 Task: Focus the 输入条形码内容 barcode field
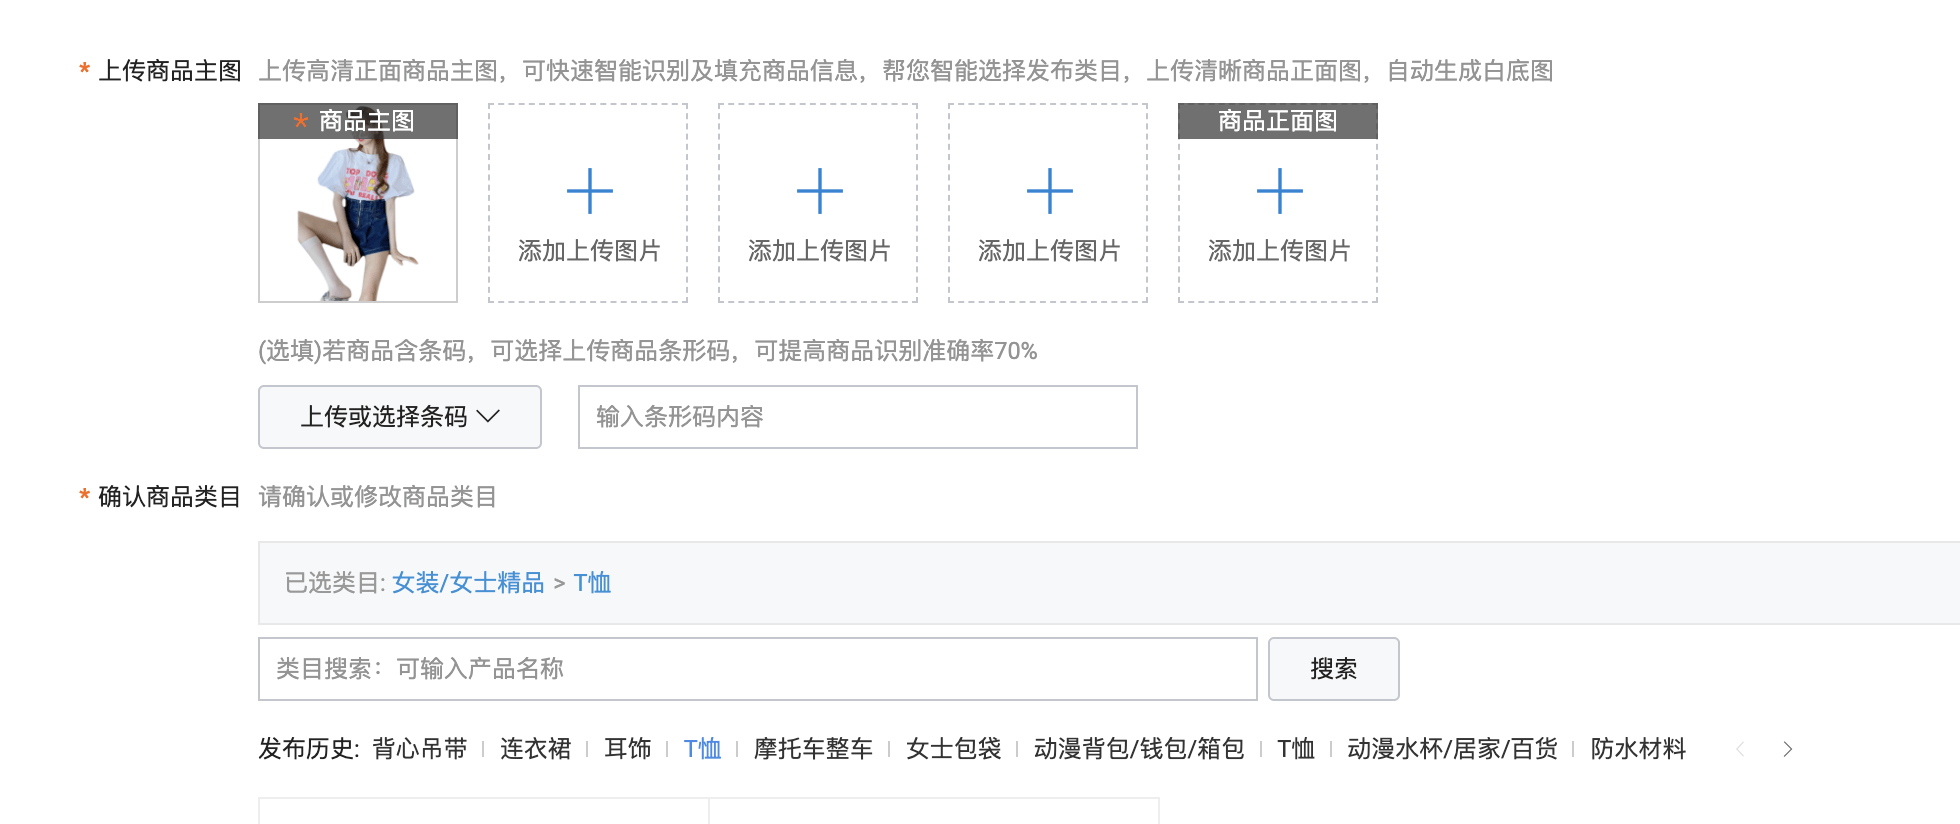coord(857,417)
